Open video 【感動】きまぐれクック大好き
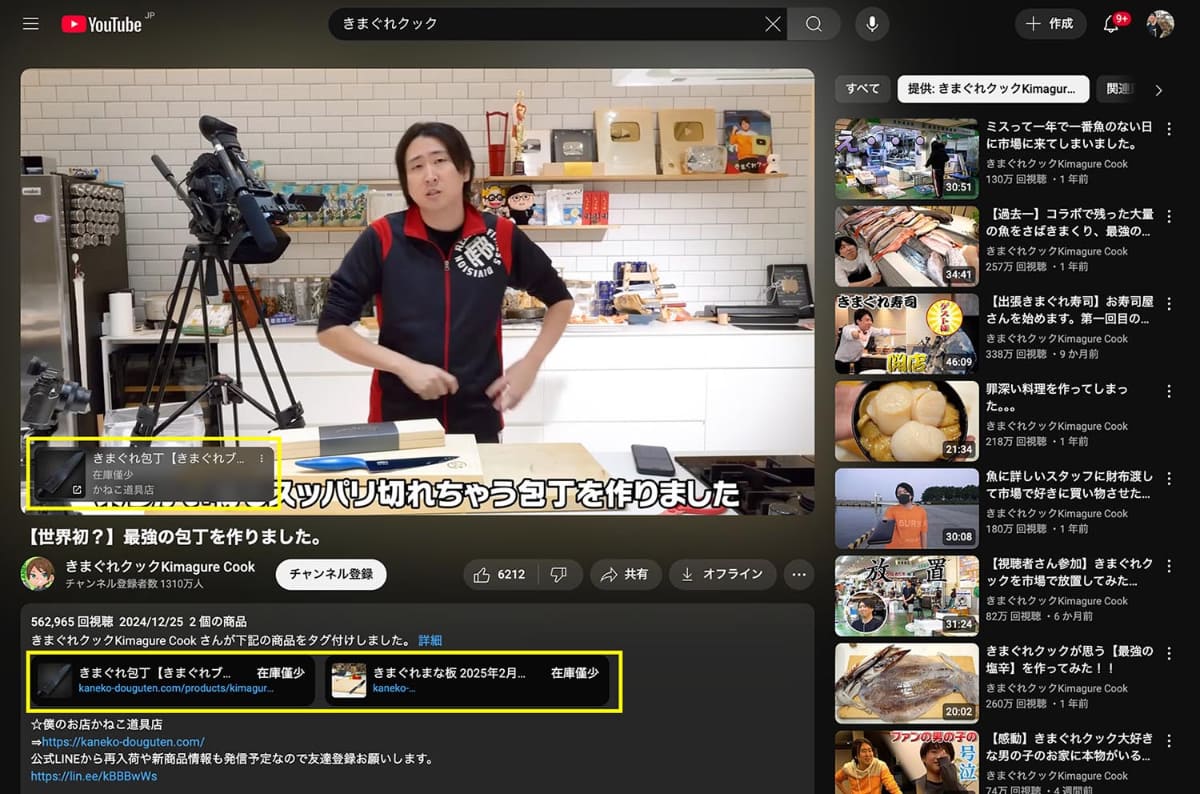 (x=1070, y=747)
